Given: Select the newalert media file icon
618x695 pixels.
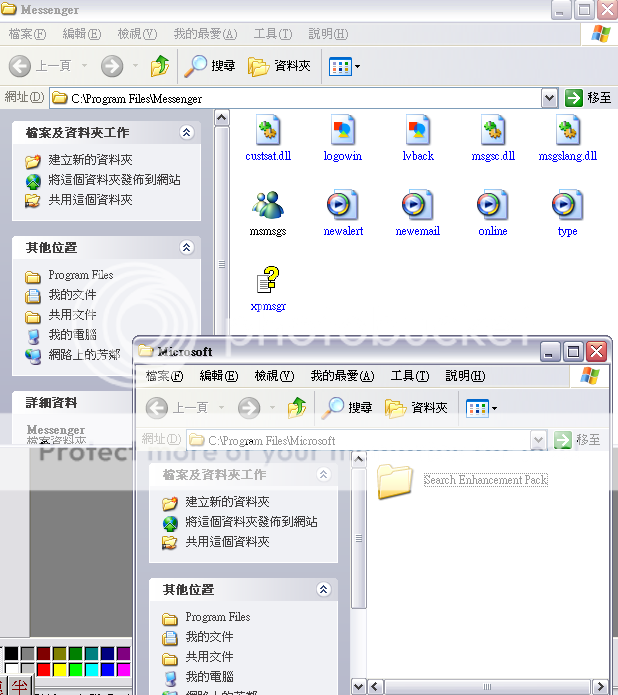Looking at the screenshot, I should pos(343,206).
